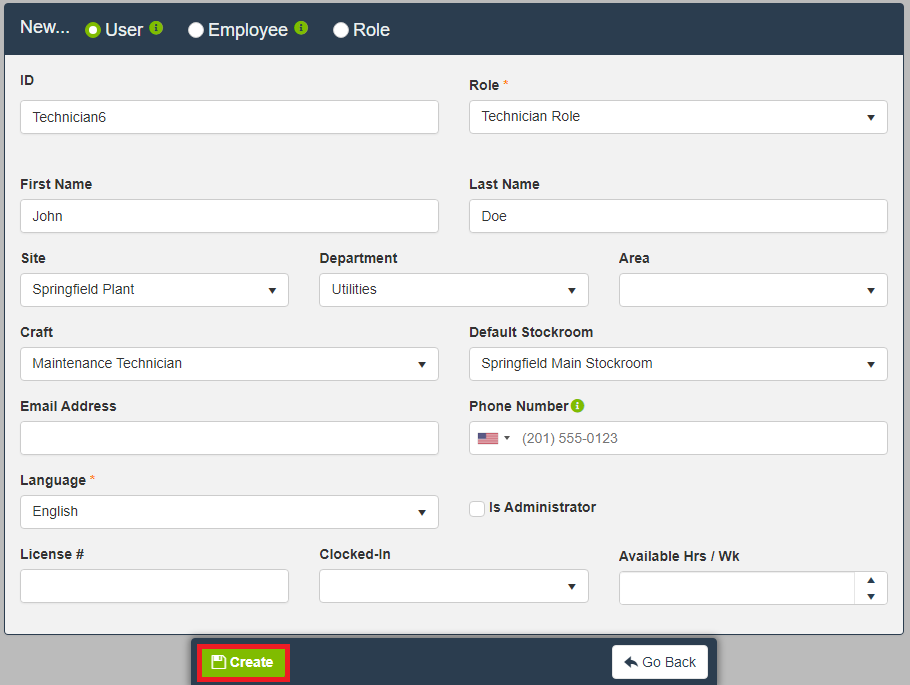
Task: Decrease Available Hrs / Wk with down arrow
Action: click(x=870, y=597)
